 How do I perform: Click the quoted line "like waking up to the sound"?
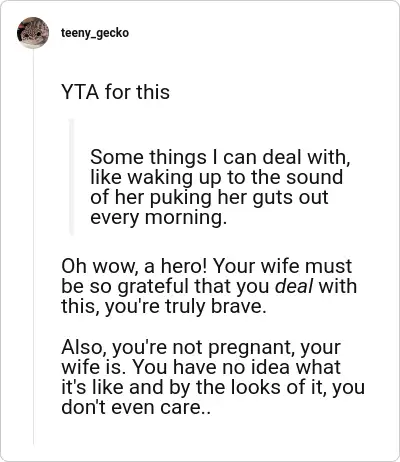click(216, 177)
